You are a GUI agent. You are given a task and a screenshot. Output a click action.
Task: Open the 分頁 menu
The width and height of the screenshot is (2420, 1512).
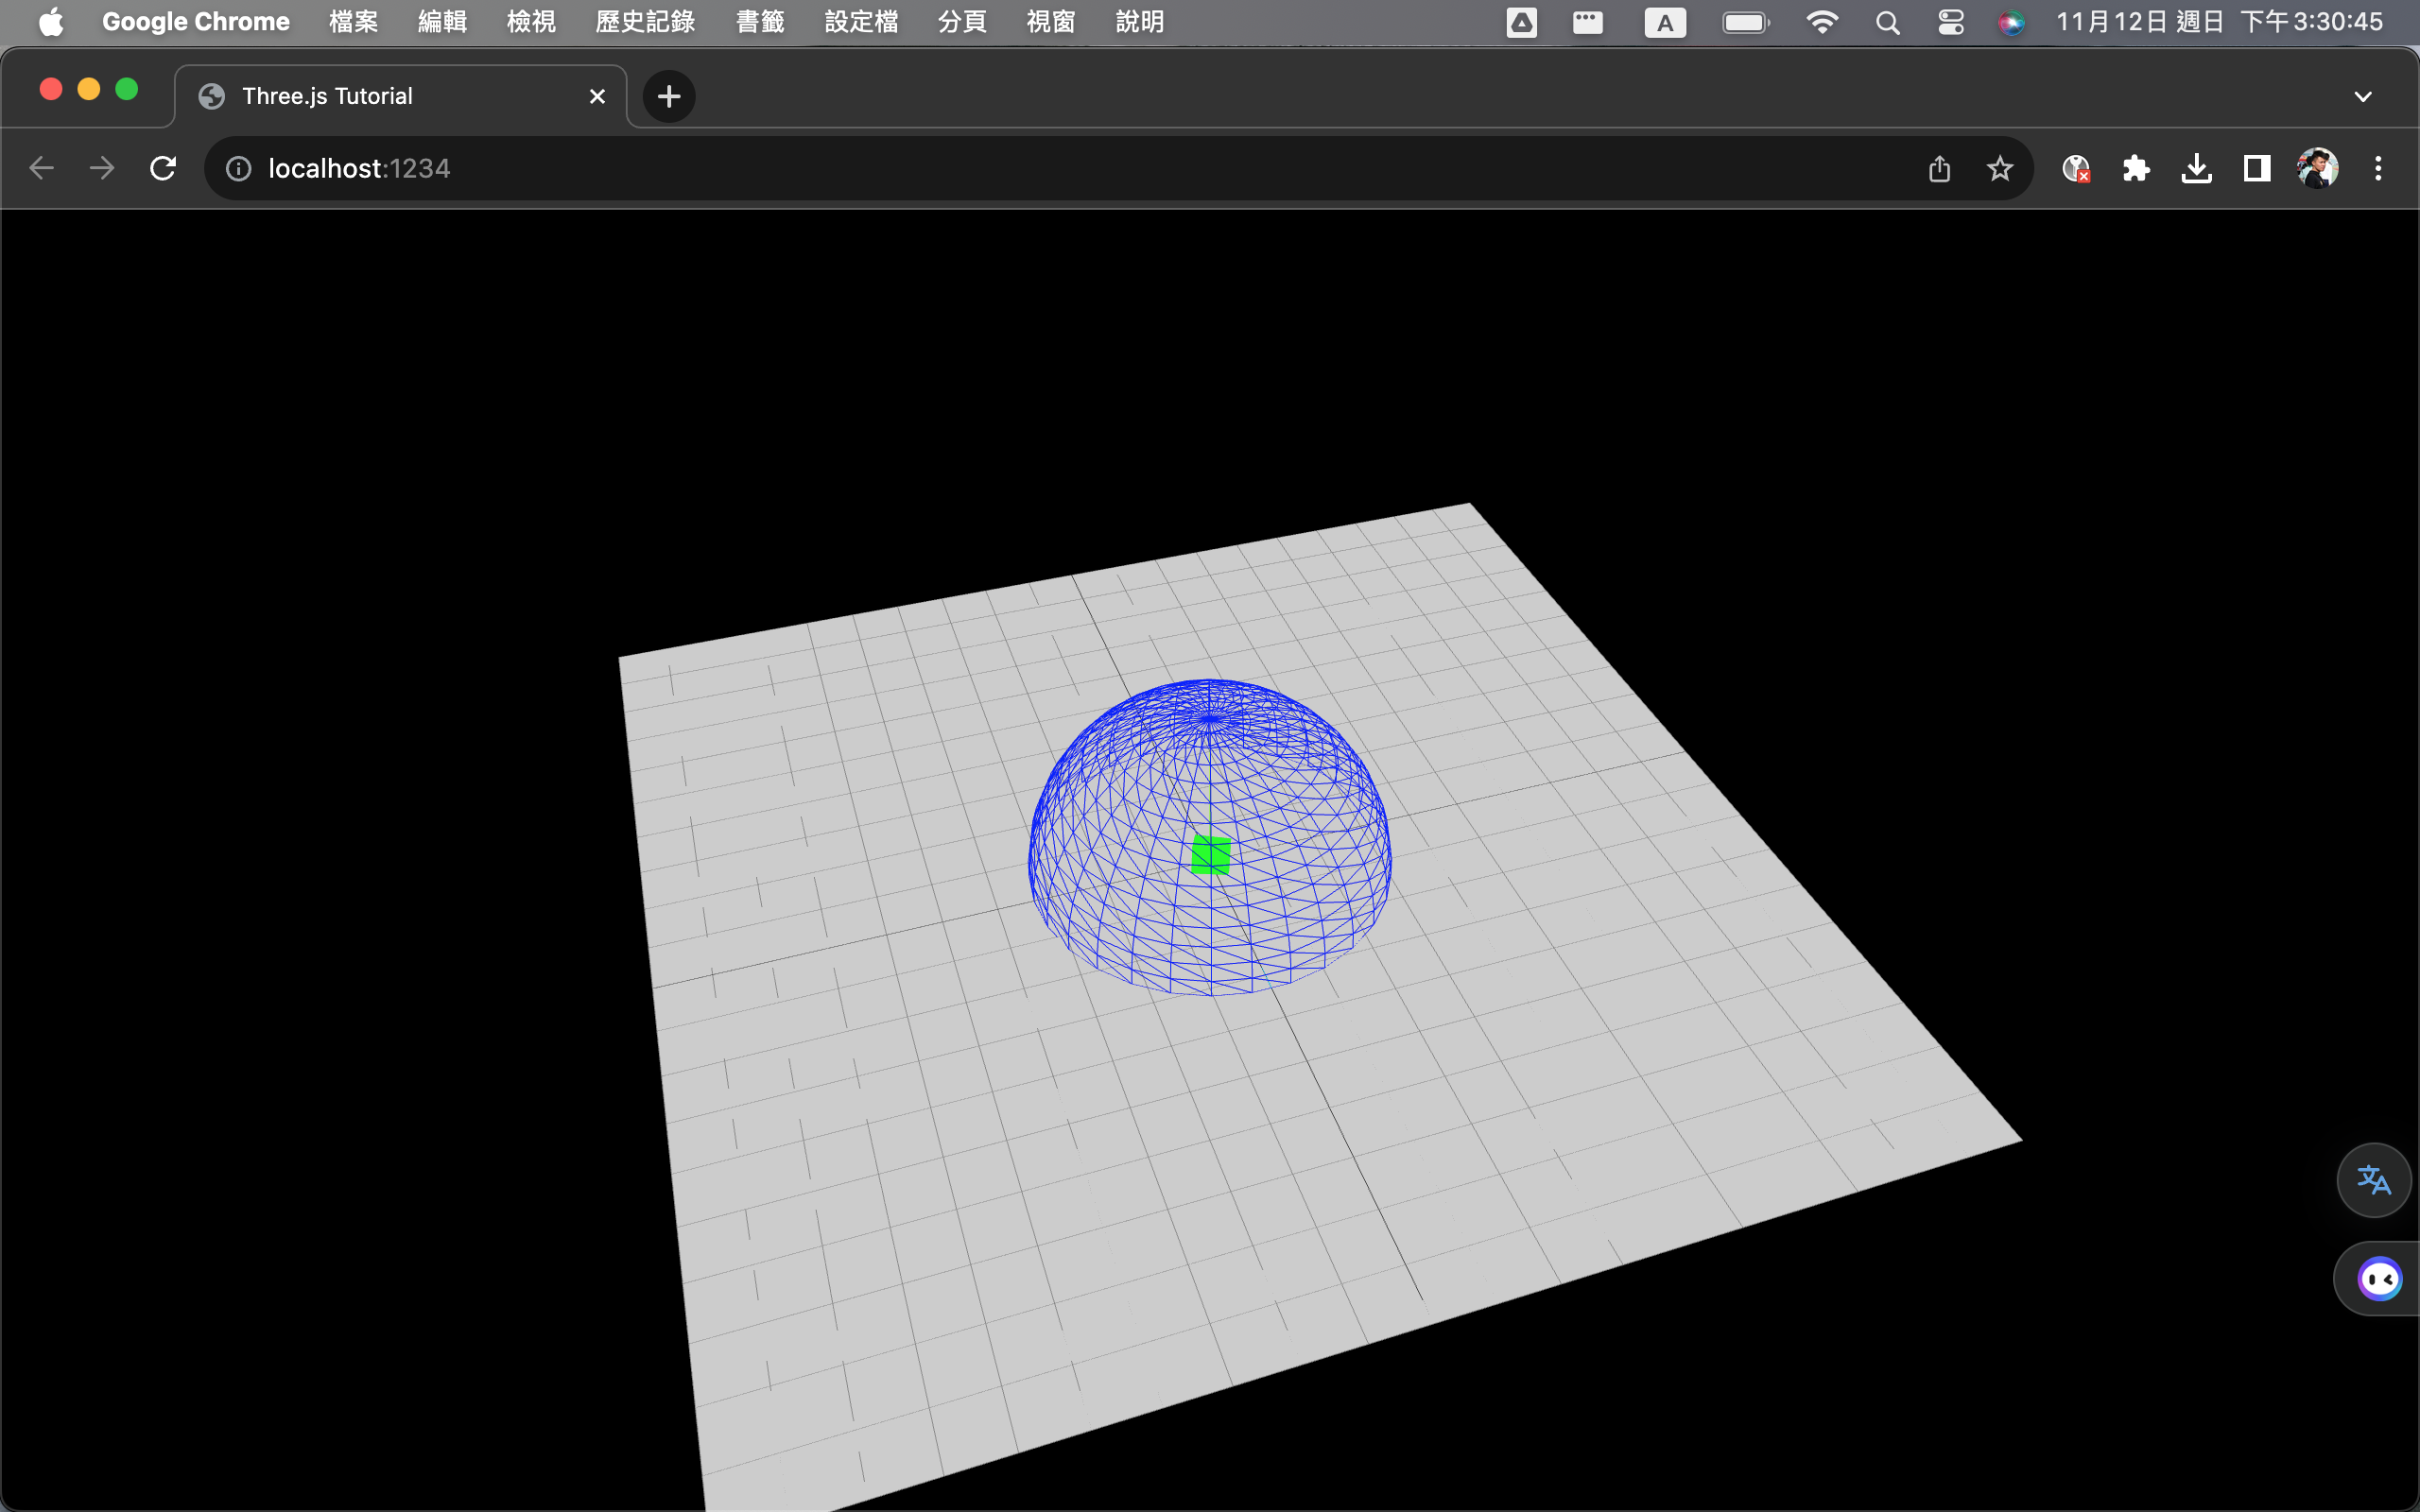pos(962,22)
